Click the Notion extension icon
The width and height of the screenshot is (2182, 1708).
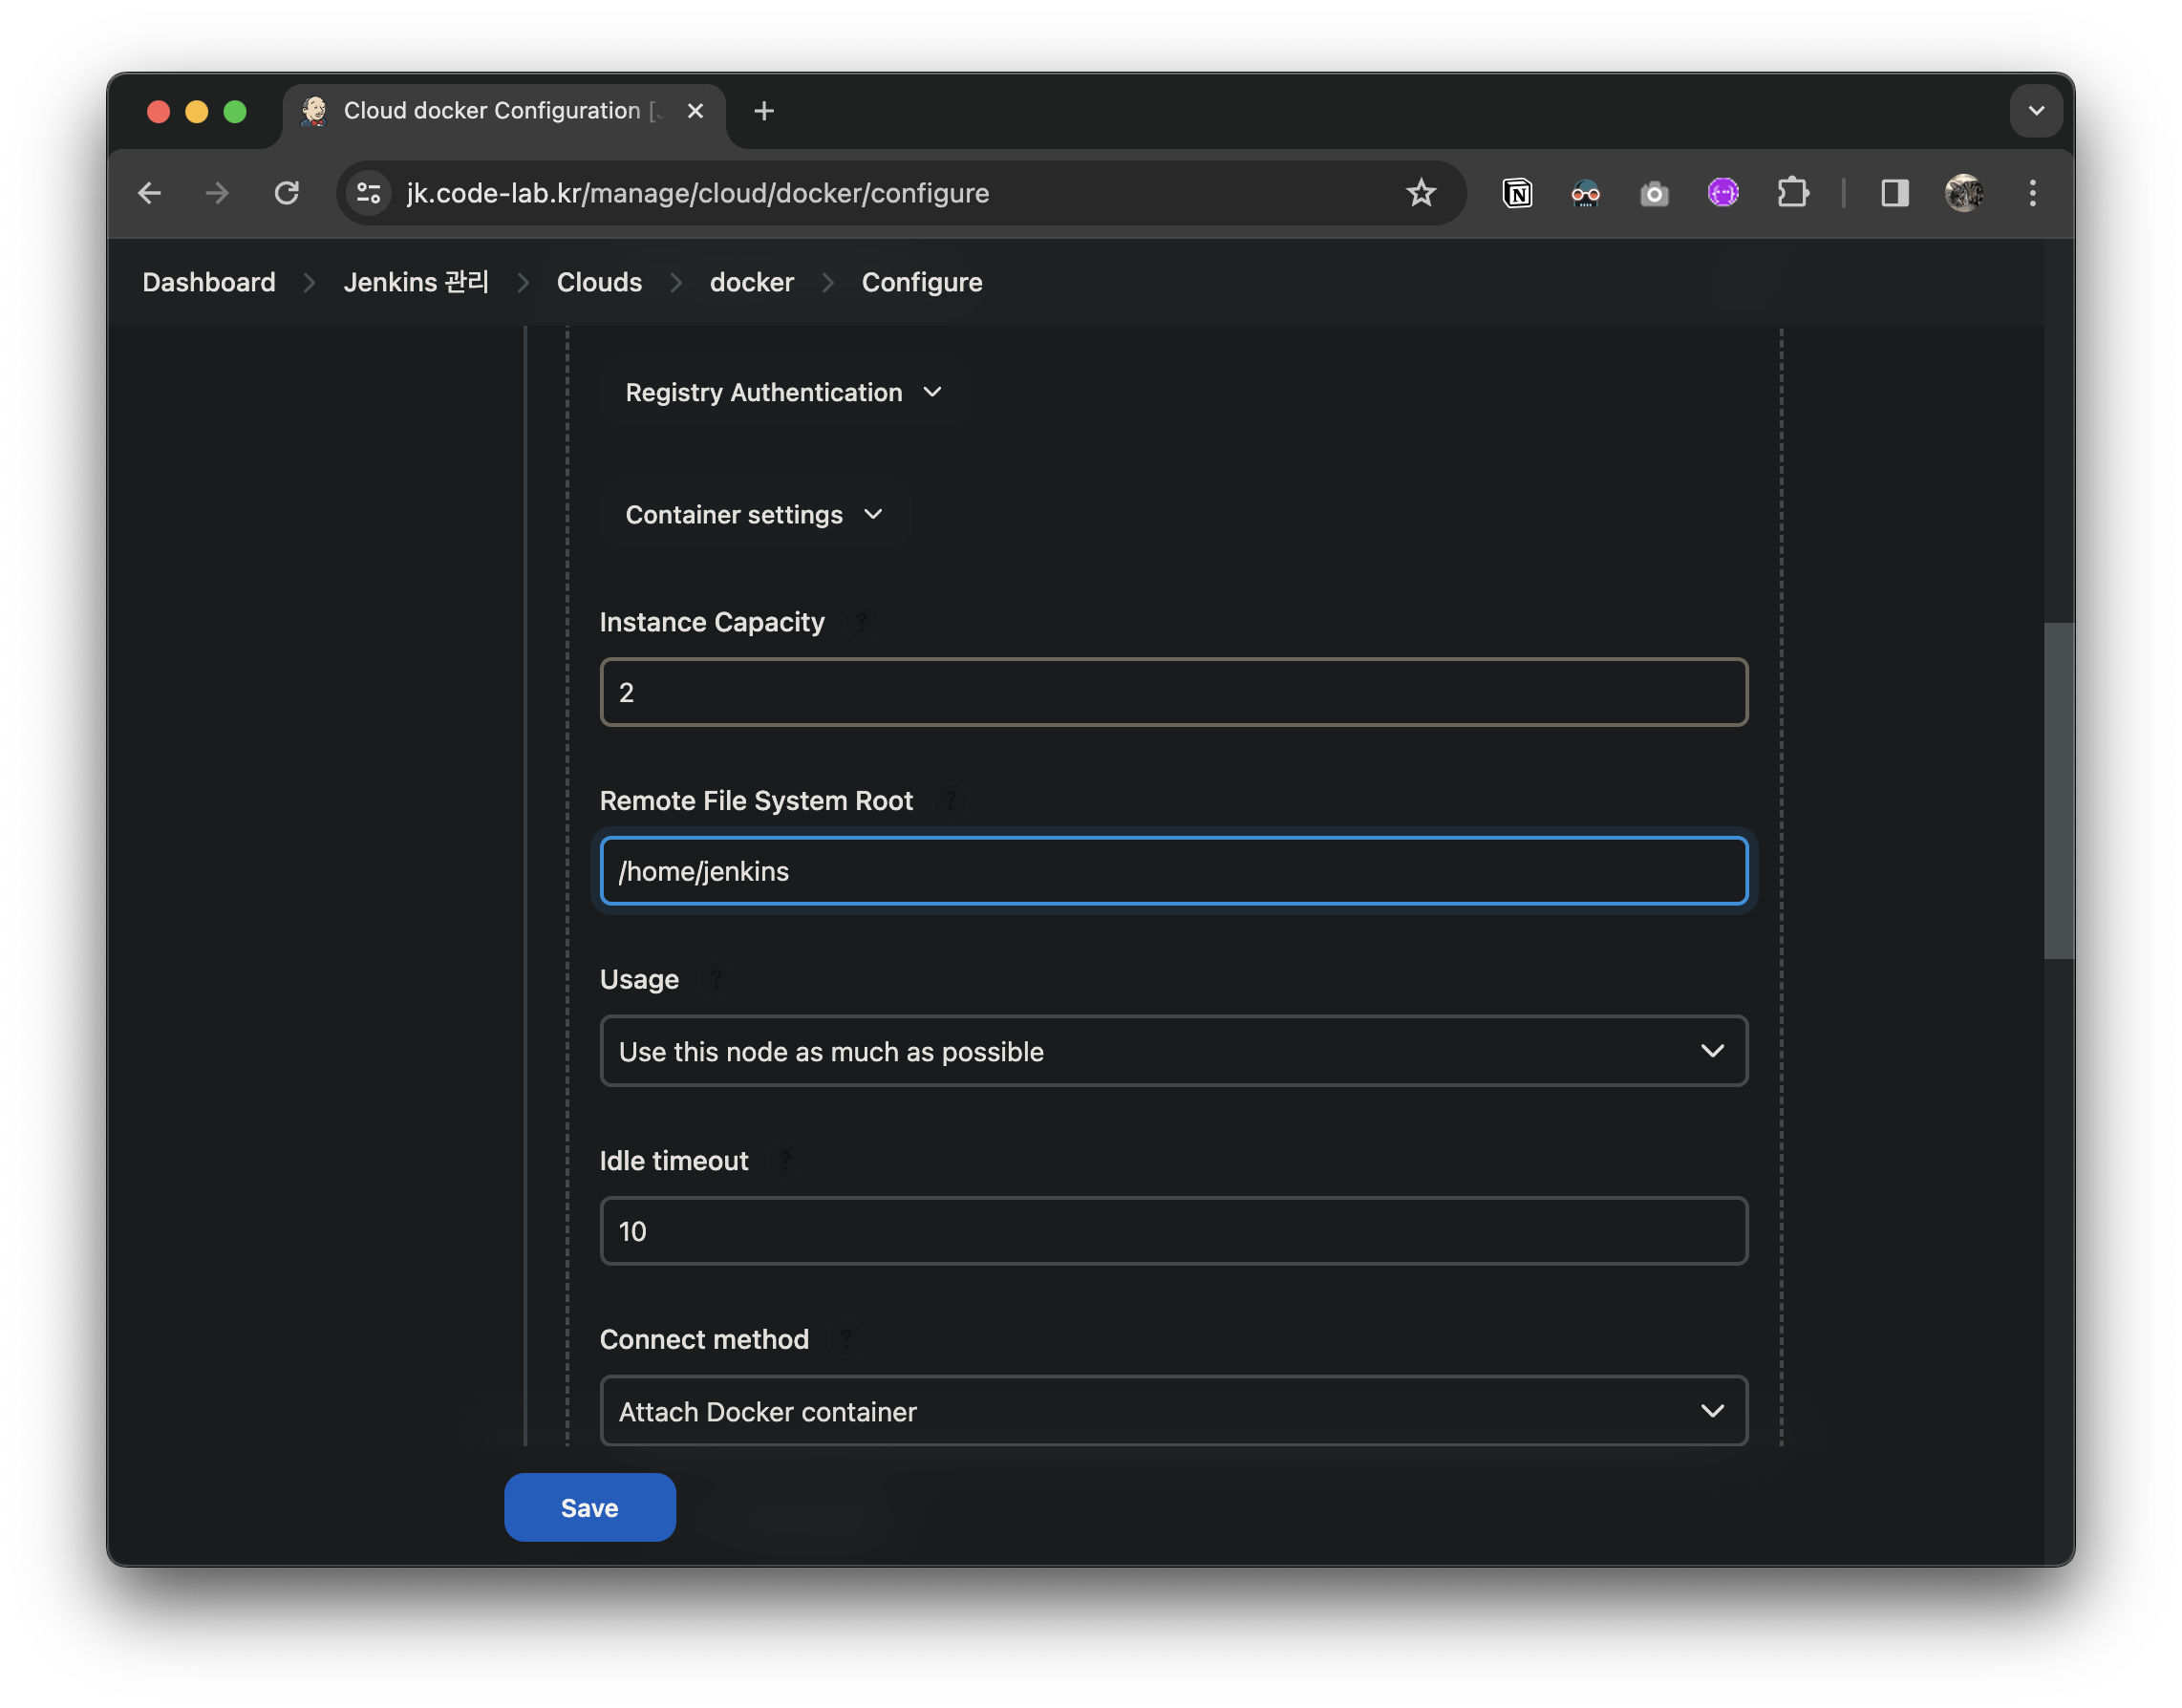coord(1517,193)
